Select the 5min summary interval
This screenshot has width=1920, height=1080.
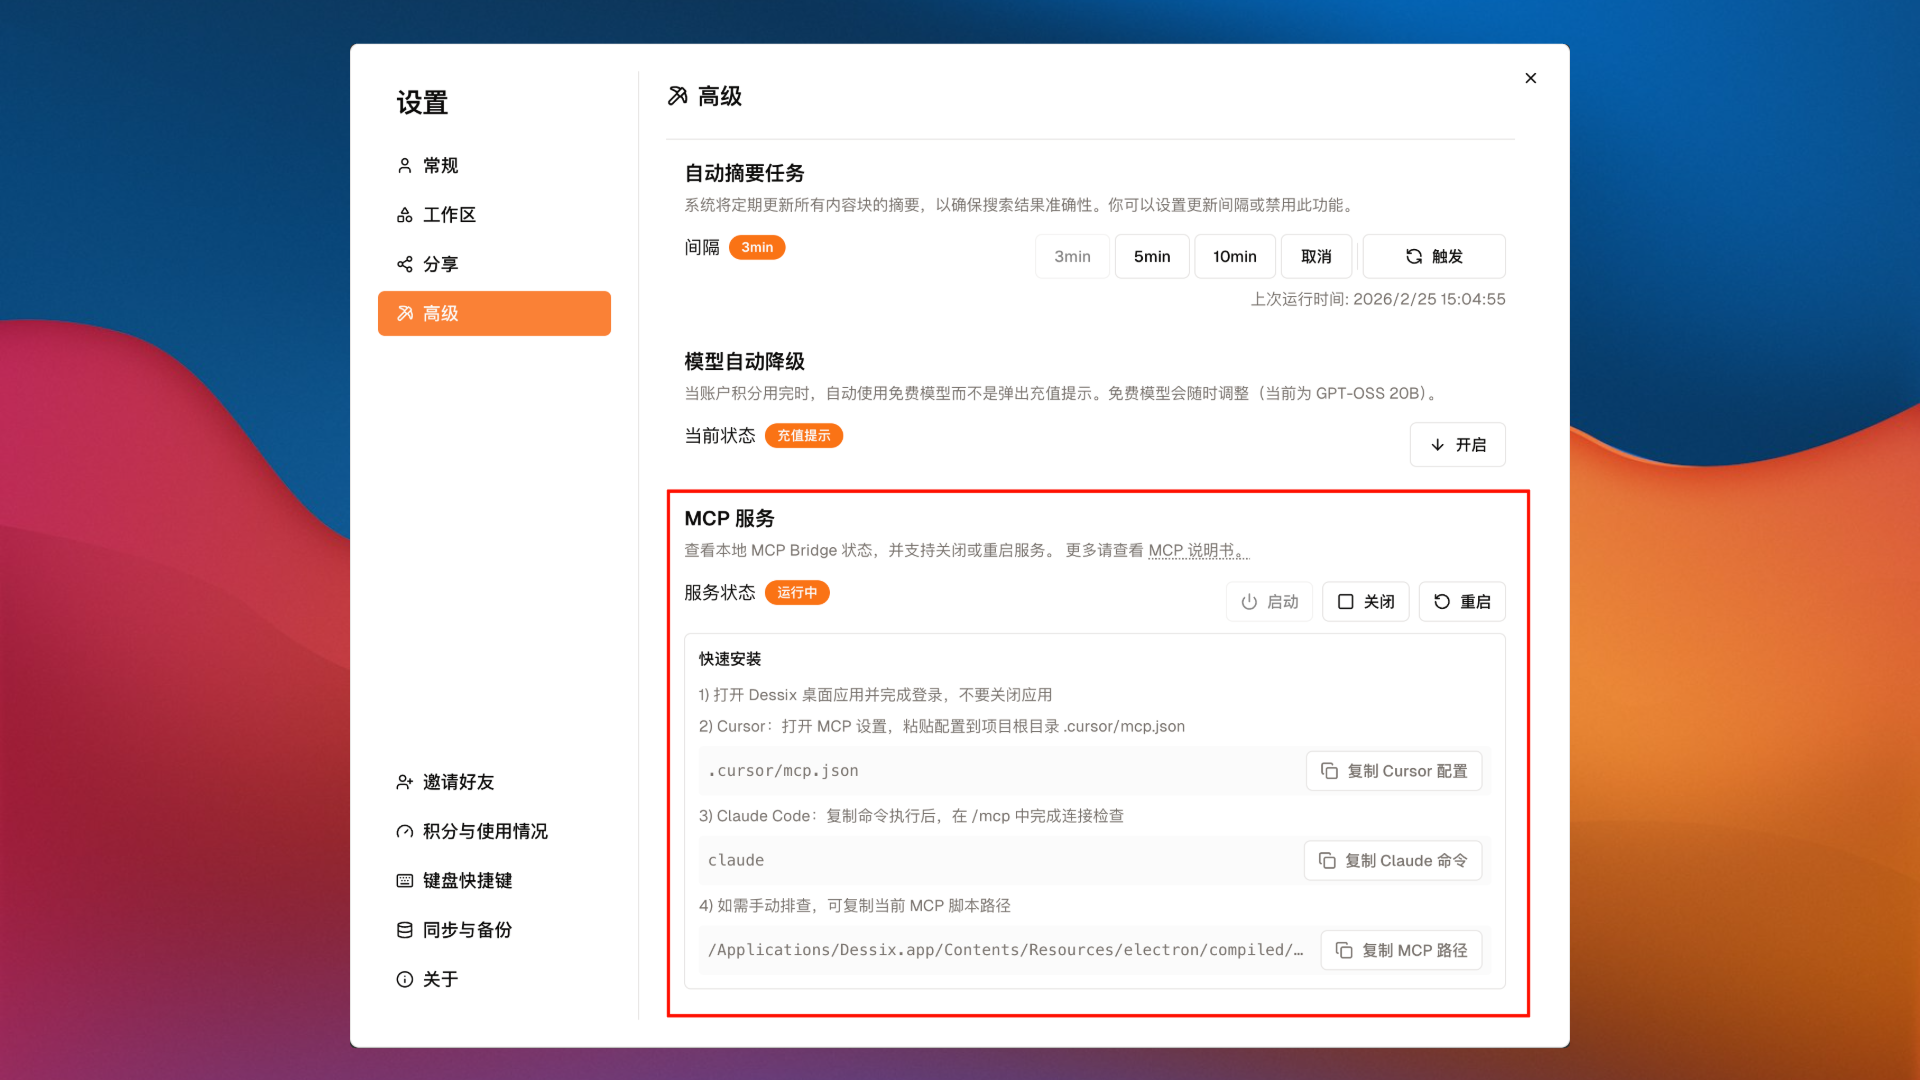(1152, 256)
